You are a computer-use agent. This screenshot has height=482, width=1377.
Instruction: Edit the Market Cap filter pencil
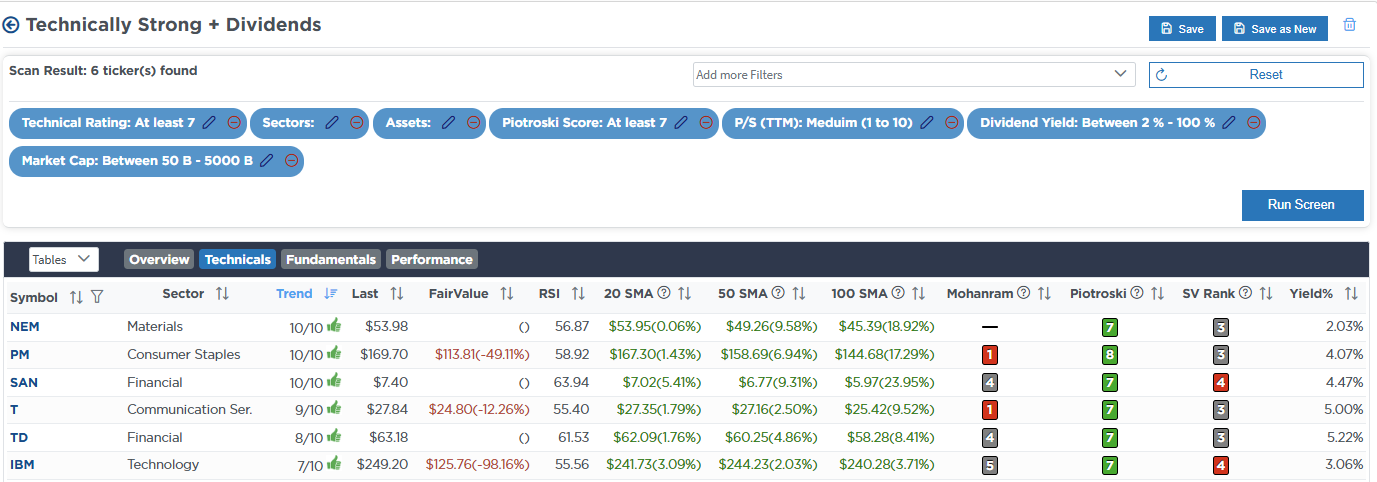[x=267, y=160]
